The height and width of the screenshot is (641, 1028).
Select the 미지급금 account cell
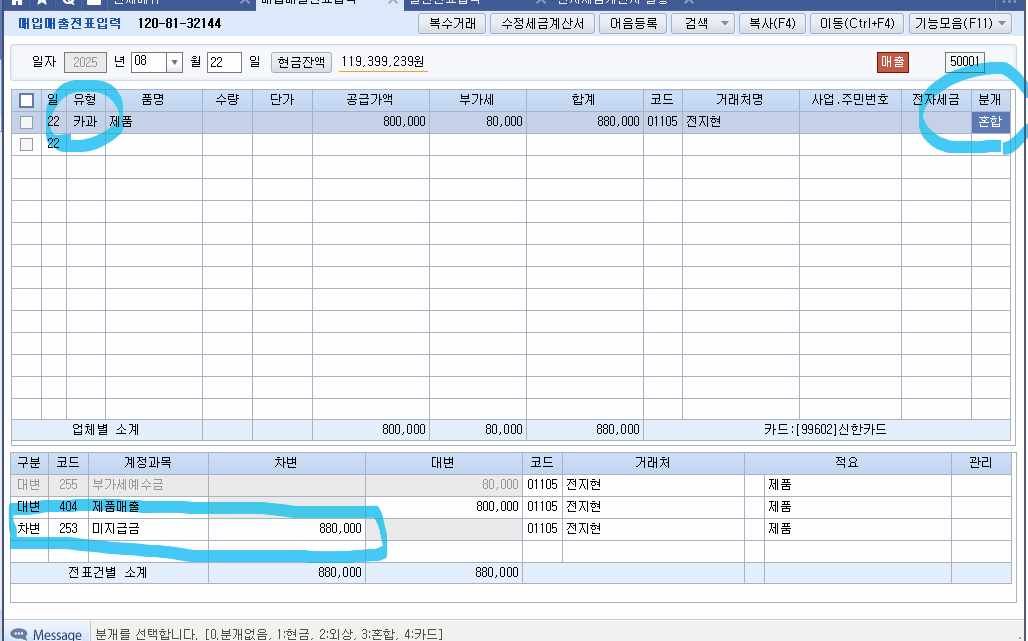click(x=148, y=529)
